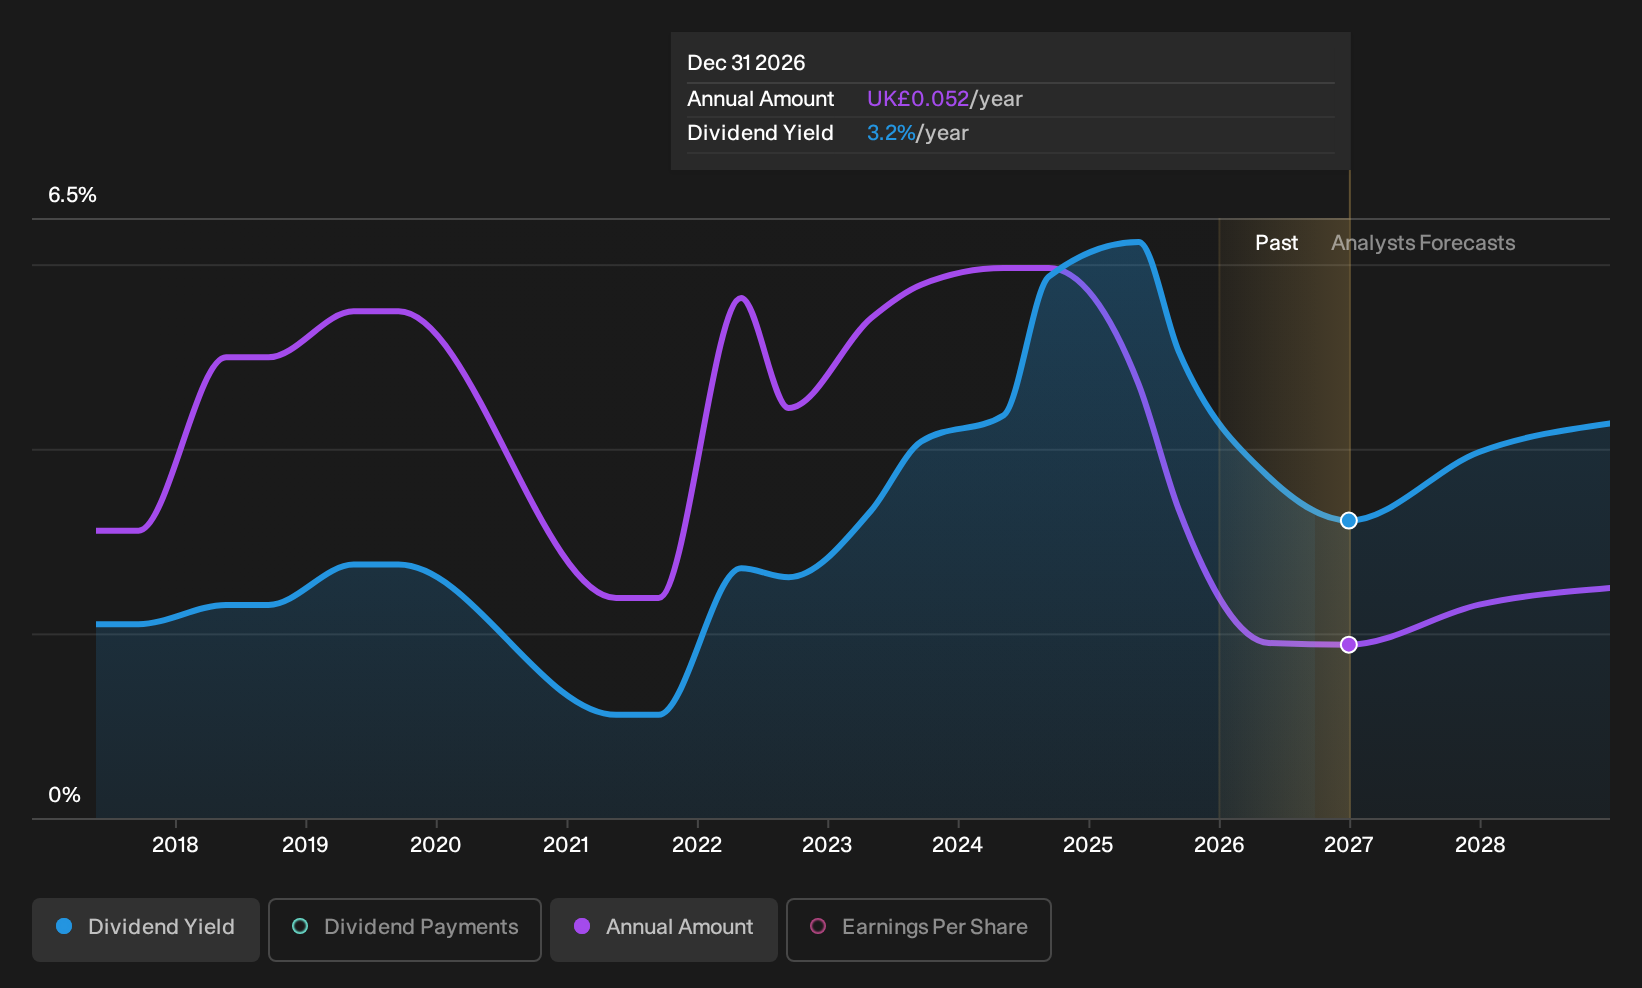Screen dimensions: 1642x988
Task: Click the 2021 x-axis label
Action: tap(566, 845)
